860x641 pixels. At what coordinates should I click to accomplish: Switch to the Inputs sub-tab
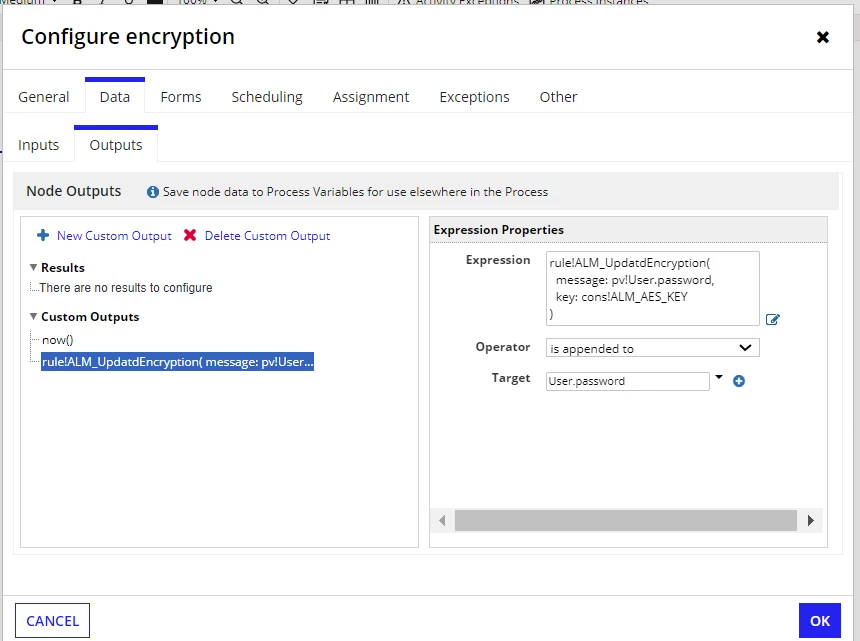[38, 145]
